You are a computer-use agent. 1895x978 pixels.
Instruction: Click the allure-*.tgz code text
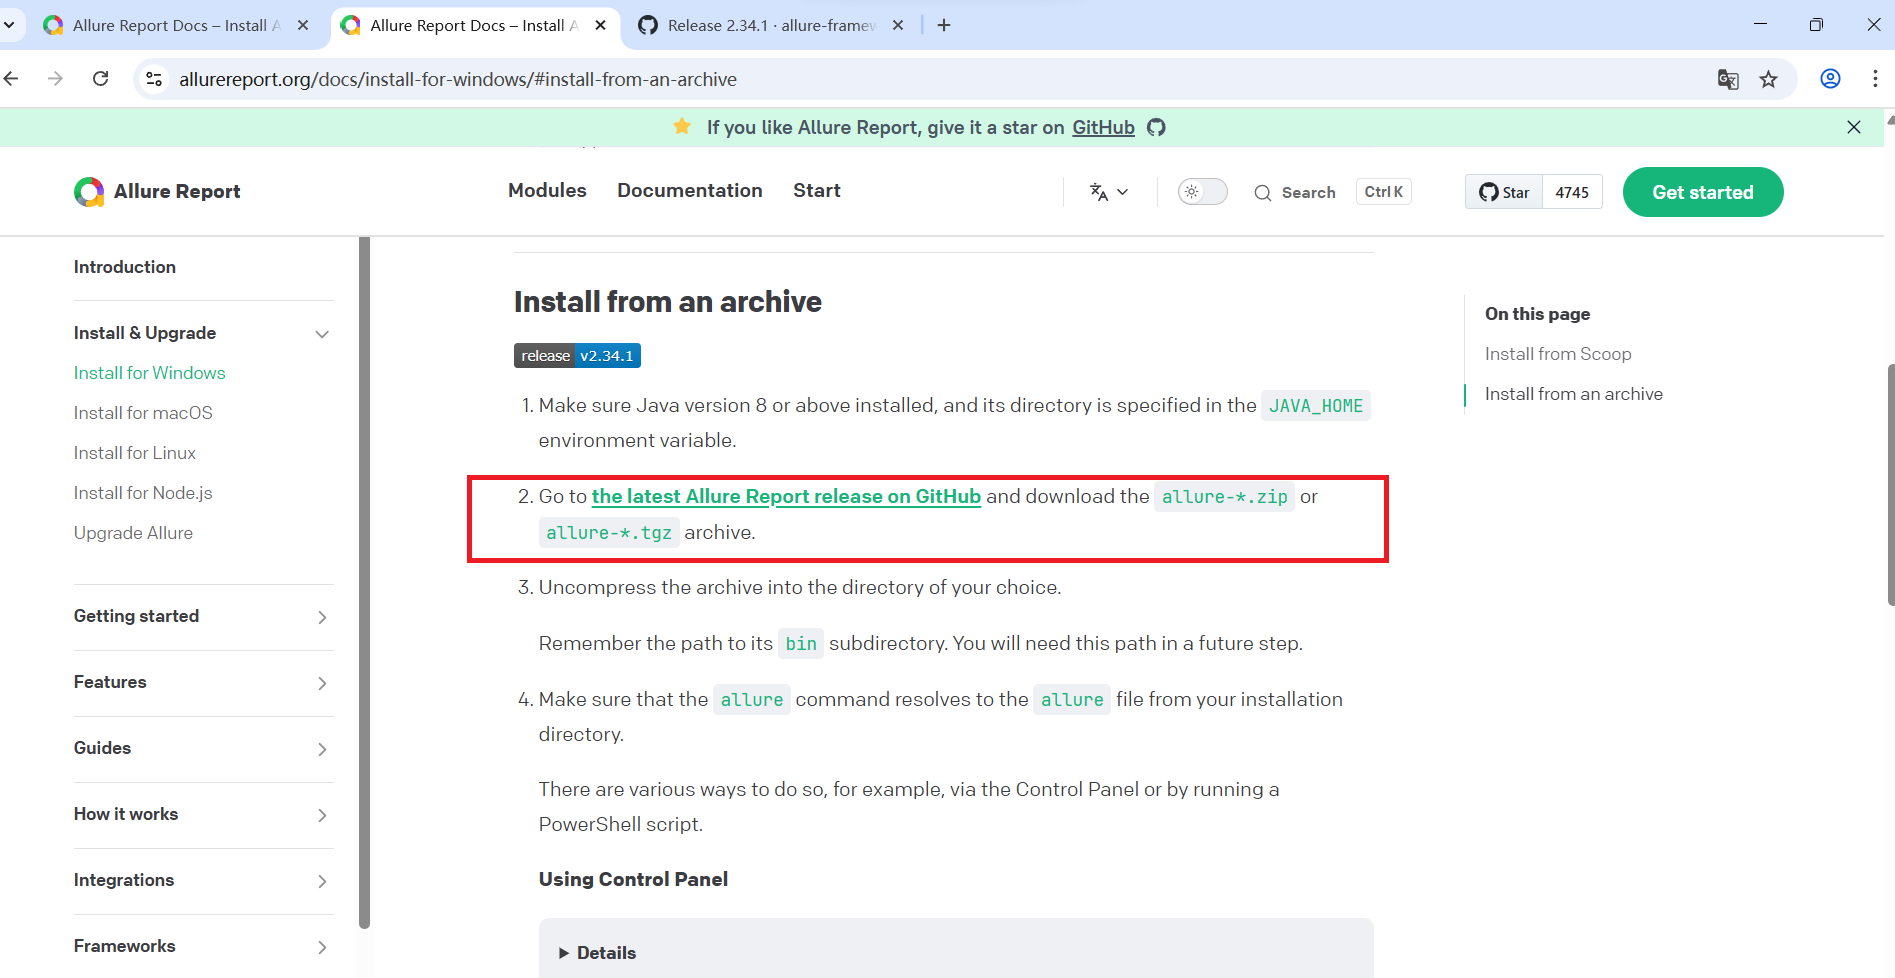pos(609,533)
